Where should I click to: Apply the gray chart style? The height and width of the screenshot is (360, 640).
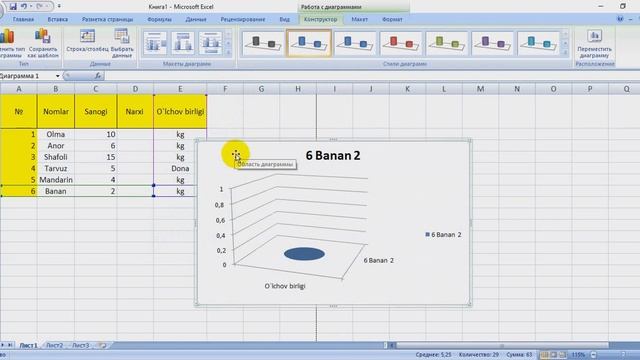pyautogui.click(x=262, y=43)
